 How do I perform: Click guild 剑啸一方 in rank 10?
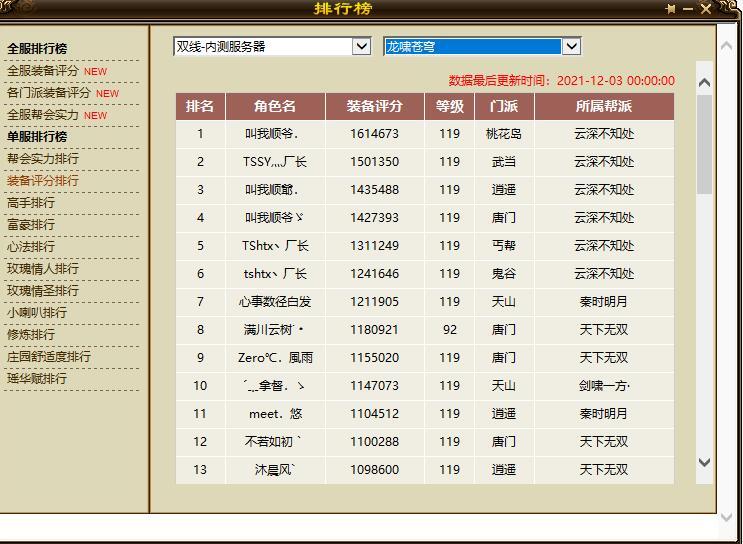[x=604, y=386]
